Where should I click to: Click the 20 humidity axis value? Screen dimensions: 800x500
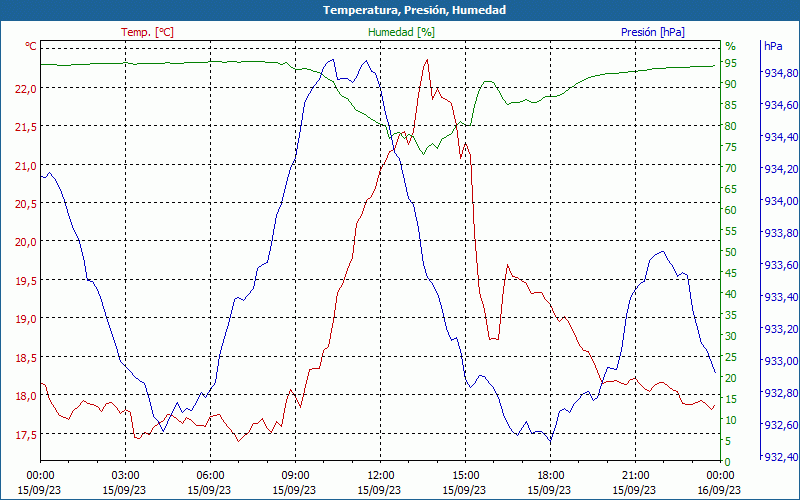[731, 378]
